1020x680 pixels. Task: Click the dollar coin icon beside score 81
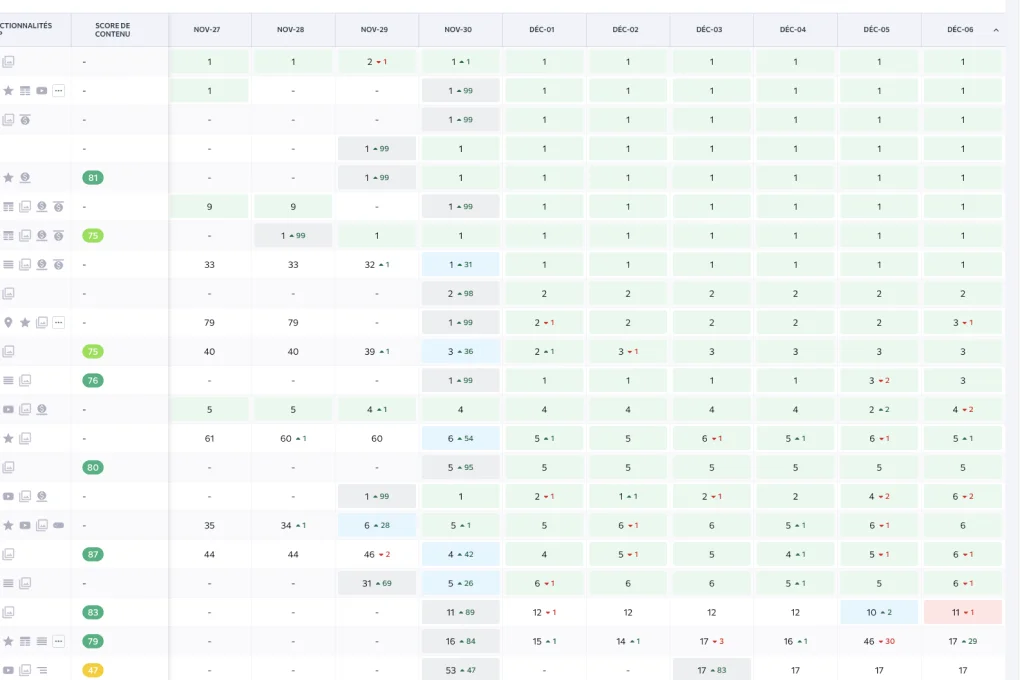click(x=25, y=178)
